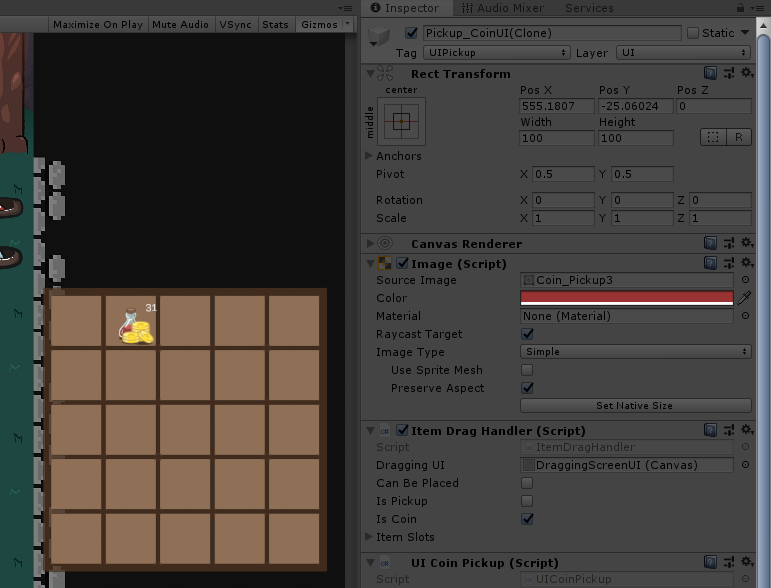Open Rect Transform gear settings menu

[746, 73]
